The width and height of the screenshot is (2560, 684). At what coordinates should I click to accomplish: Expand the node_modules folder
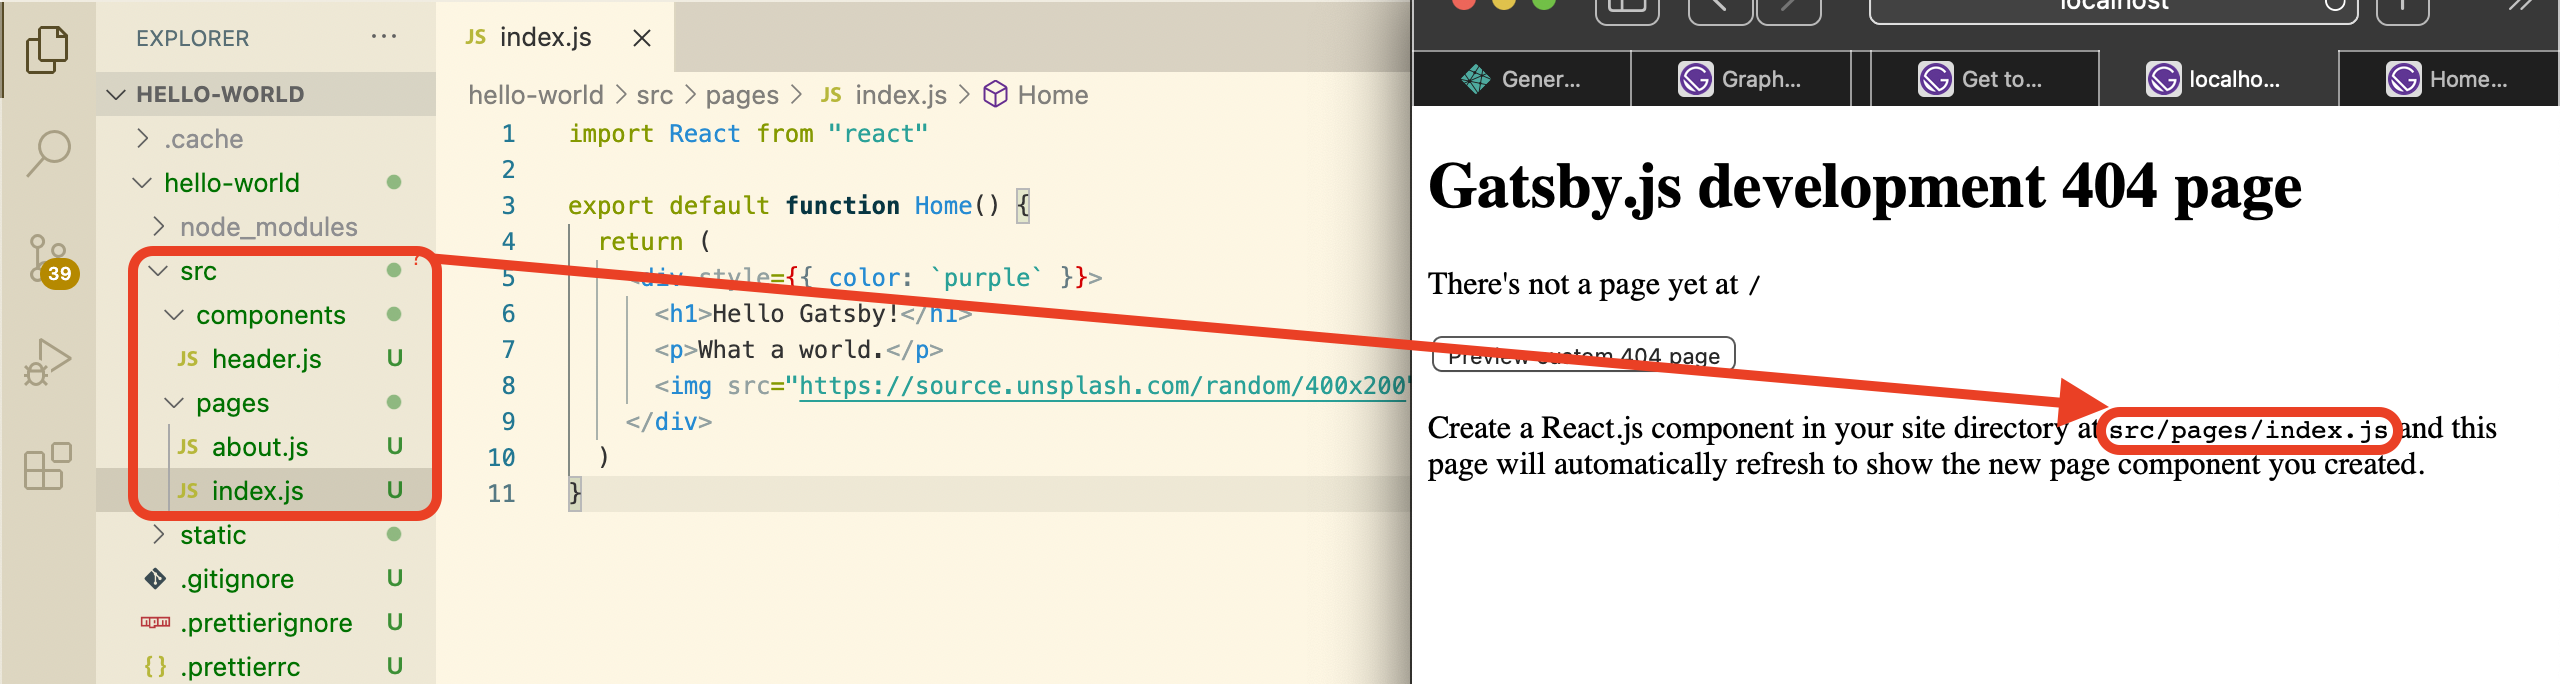(x=266, y=227)
